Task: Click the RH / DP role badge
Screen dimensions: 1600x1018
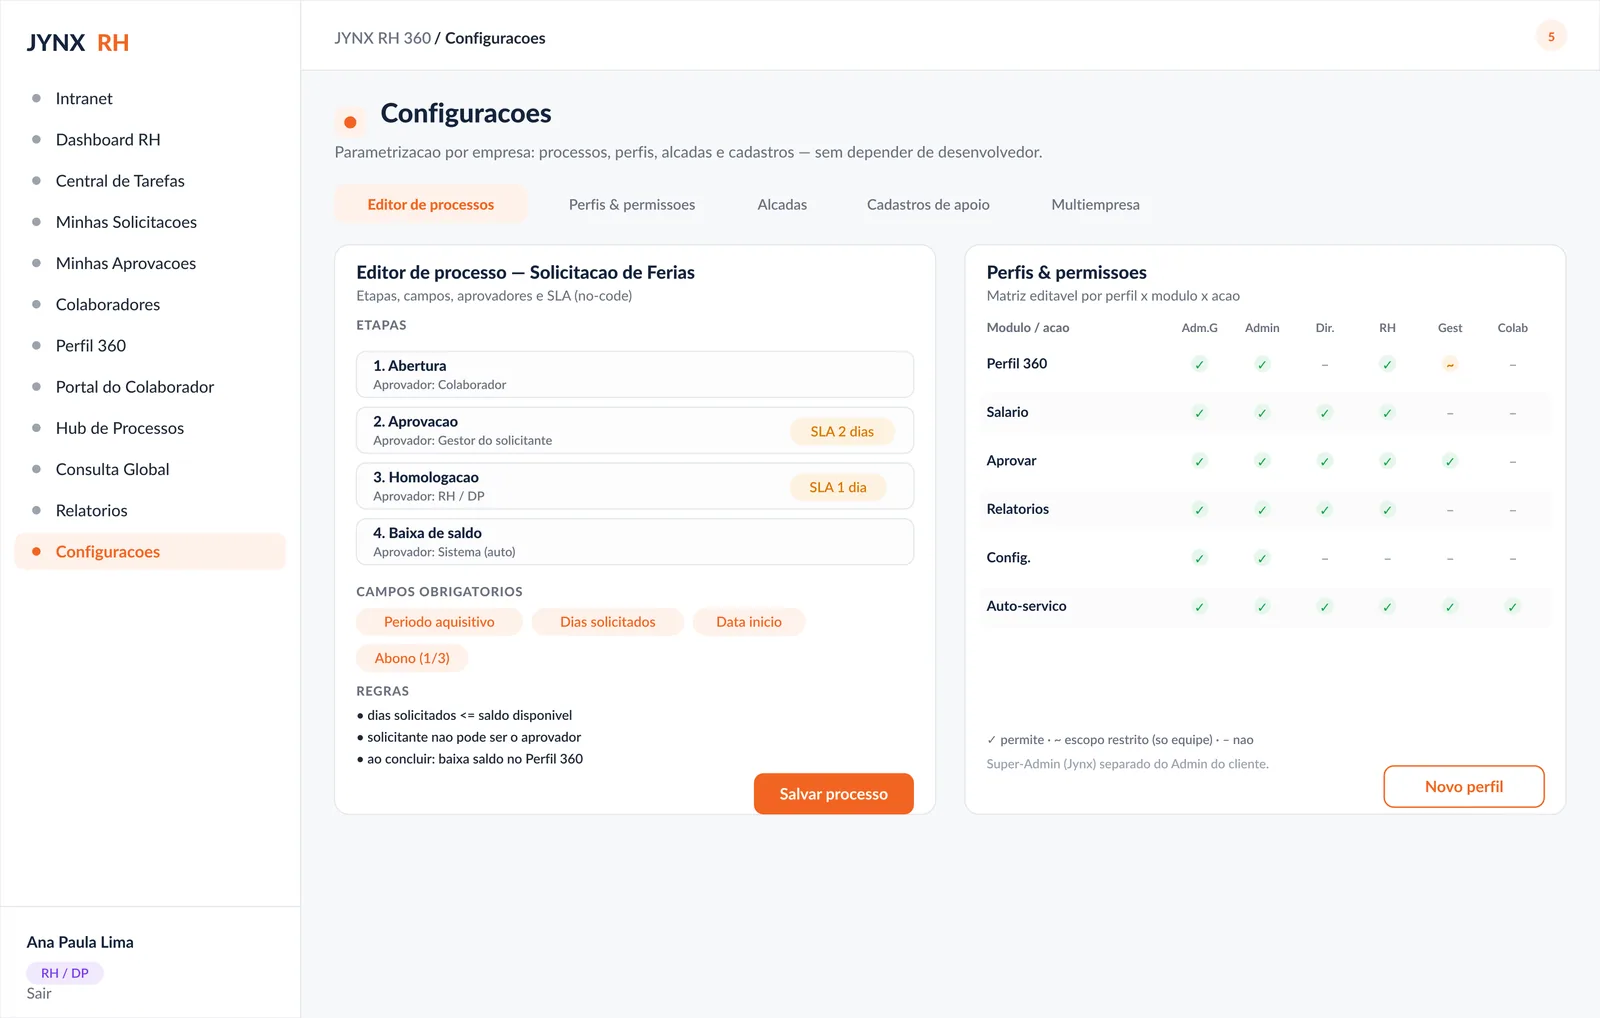Action: (x=65, y=973)
